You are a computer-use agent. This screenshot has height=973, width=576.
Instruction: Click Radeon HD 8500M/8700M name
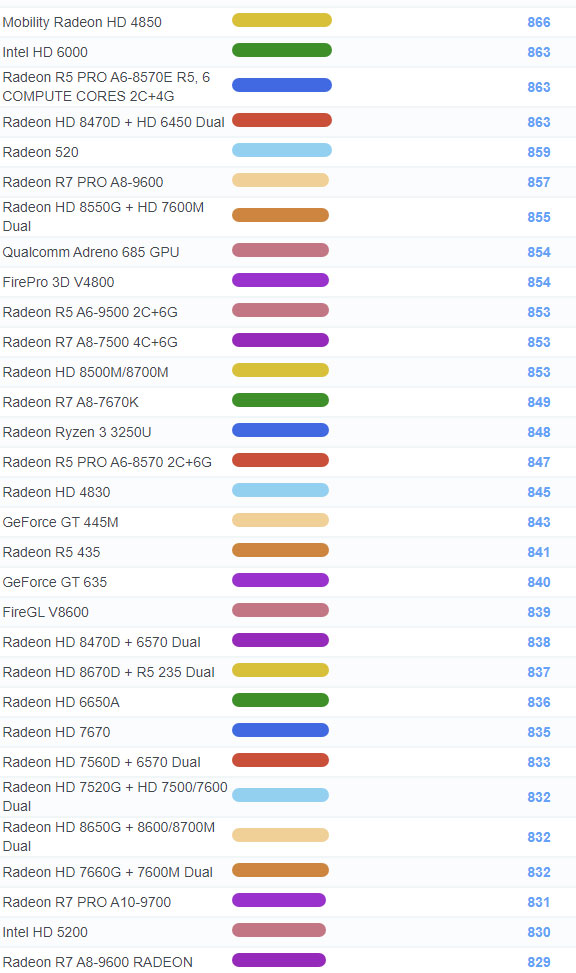coord(86,372)
